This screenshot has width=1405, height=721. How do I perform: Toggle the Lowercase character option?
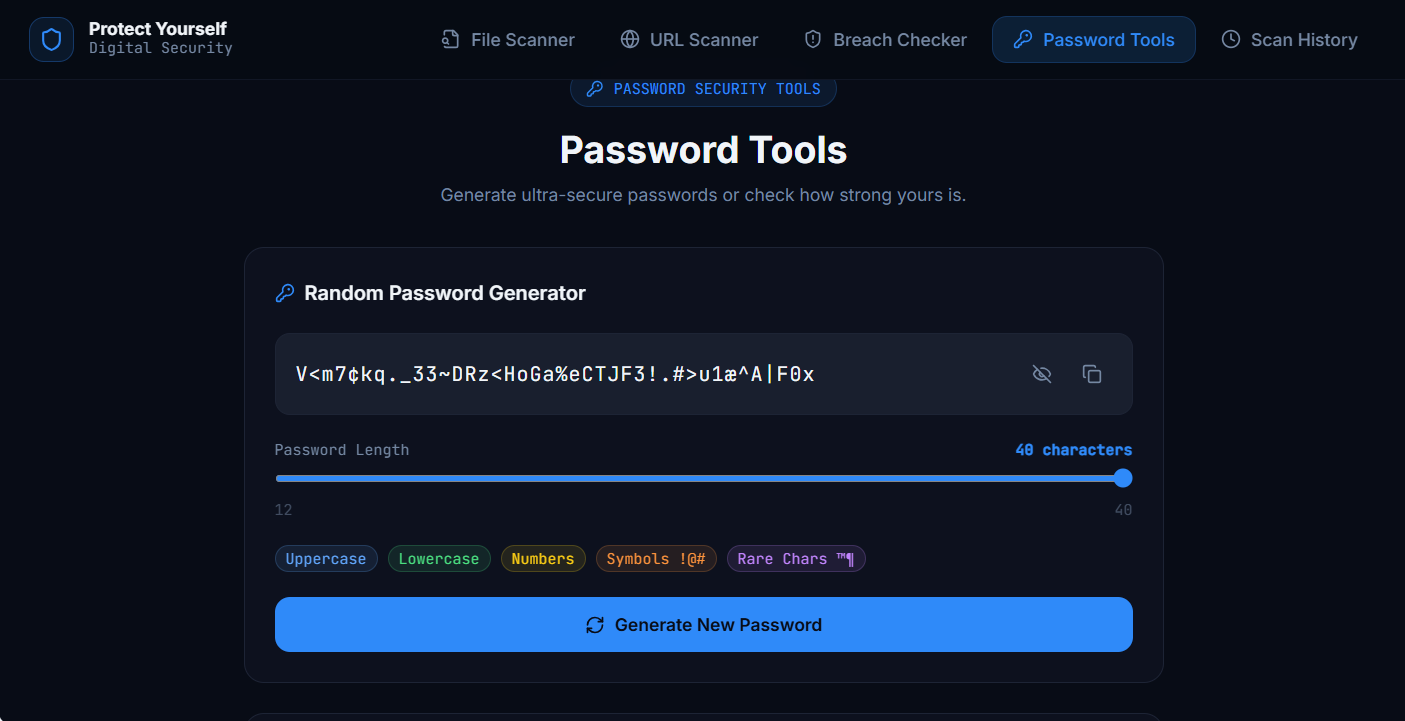[x=439, y=559]
